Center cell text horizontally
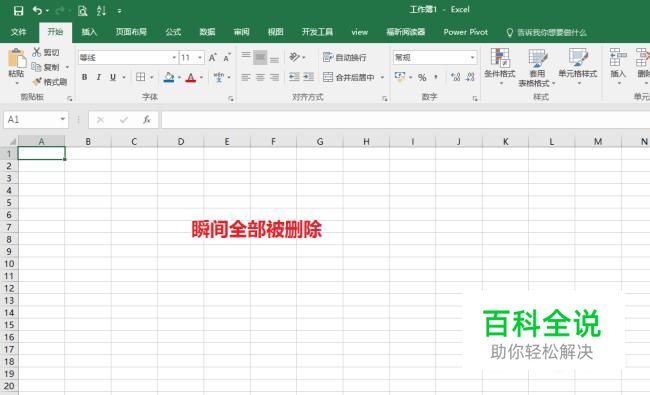 (x=260, y=77)
